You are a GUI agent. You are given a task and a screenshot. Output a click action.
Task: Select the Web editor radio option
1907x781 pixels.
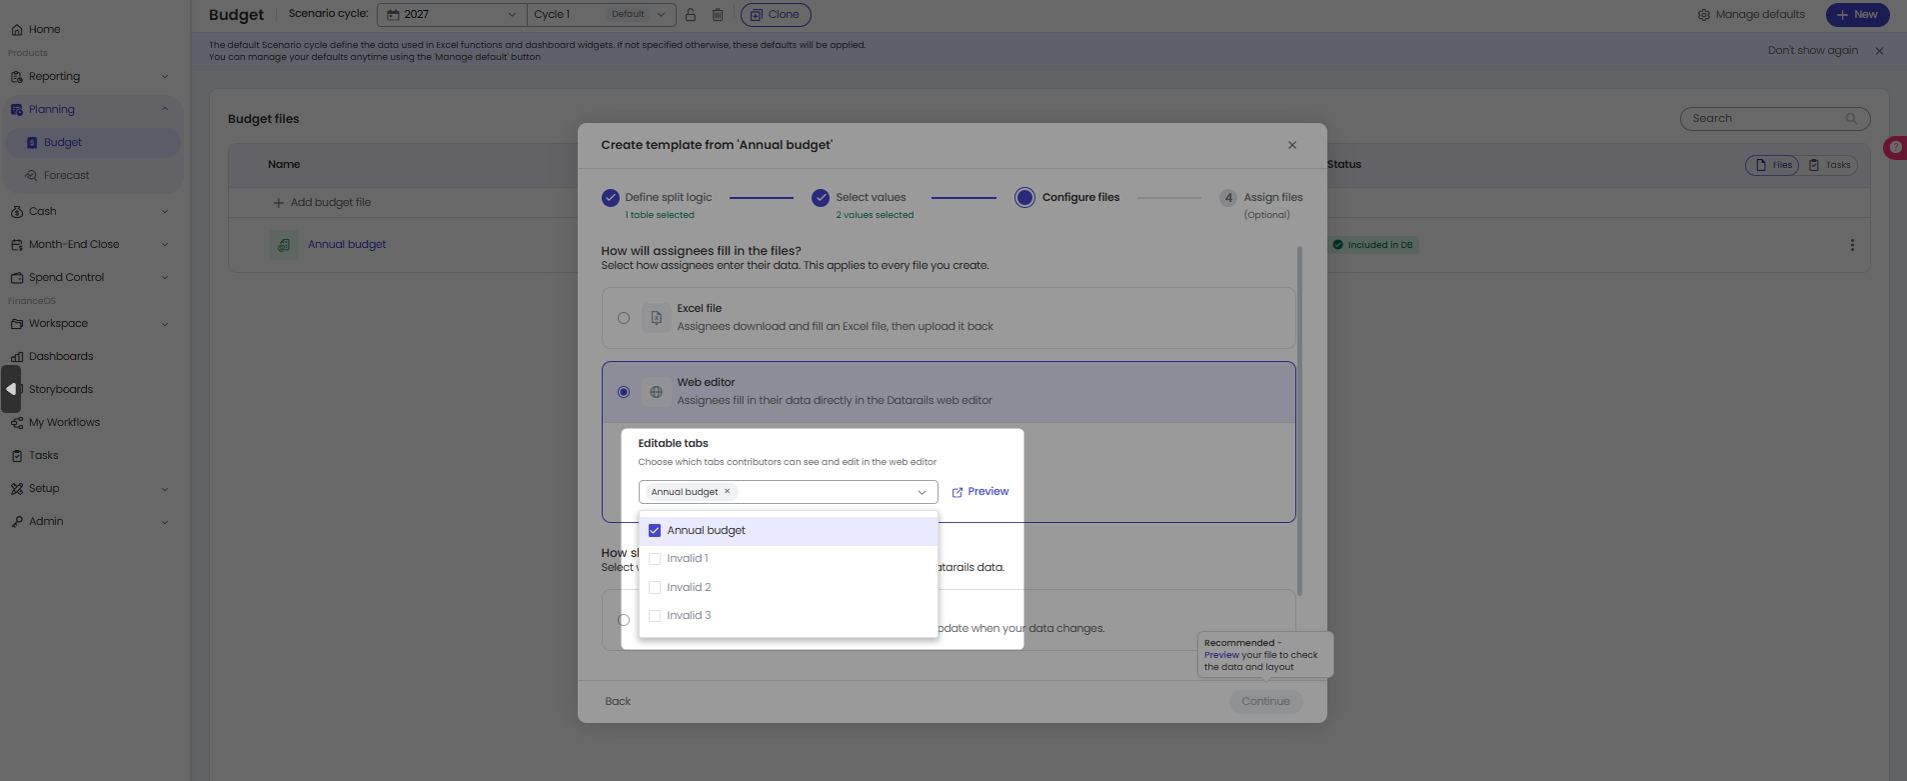click(624, 392)
